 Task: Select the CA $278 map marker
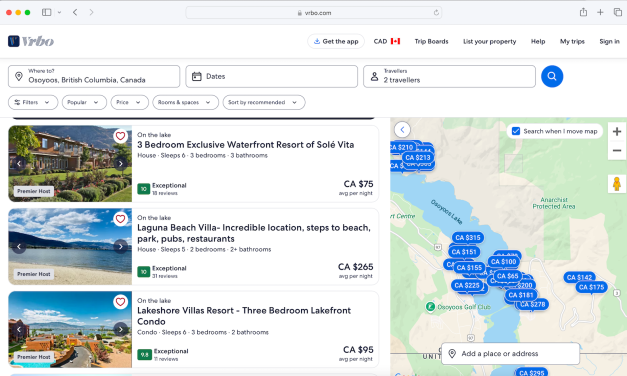pos(532,304)
